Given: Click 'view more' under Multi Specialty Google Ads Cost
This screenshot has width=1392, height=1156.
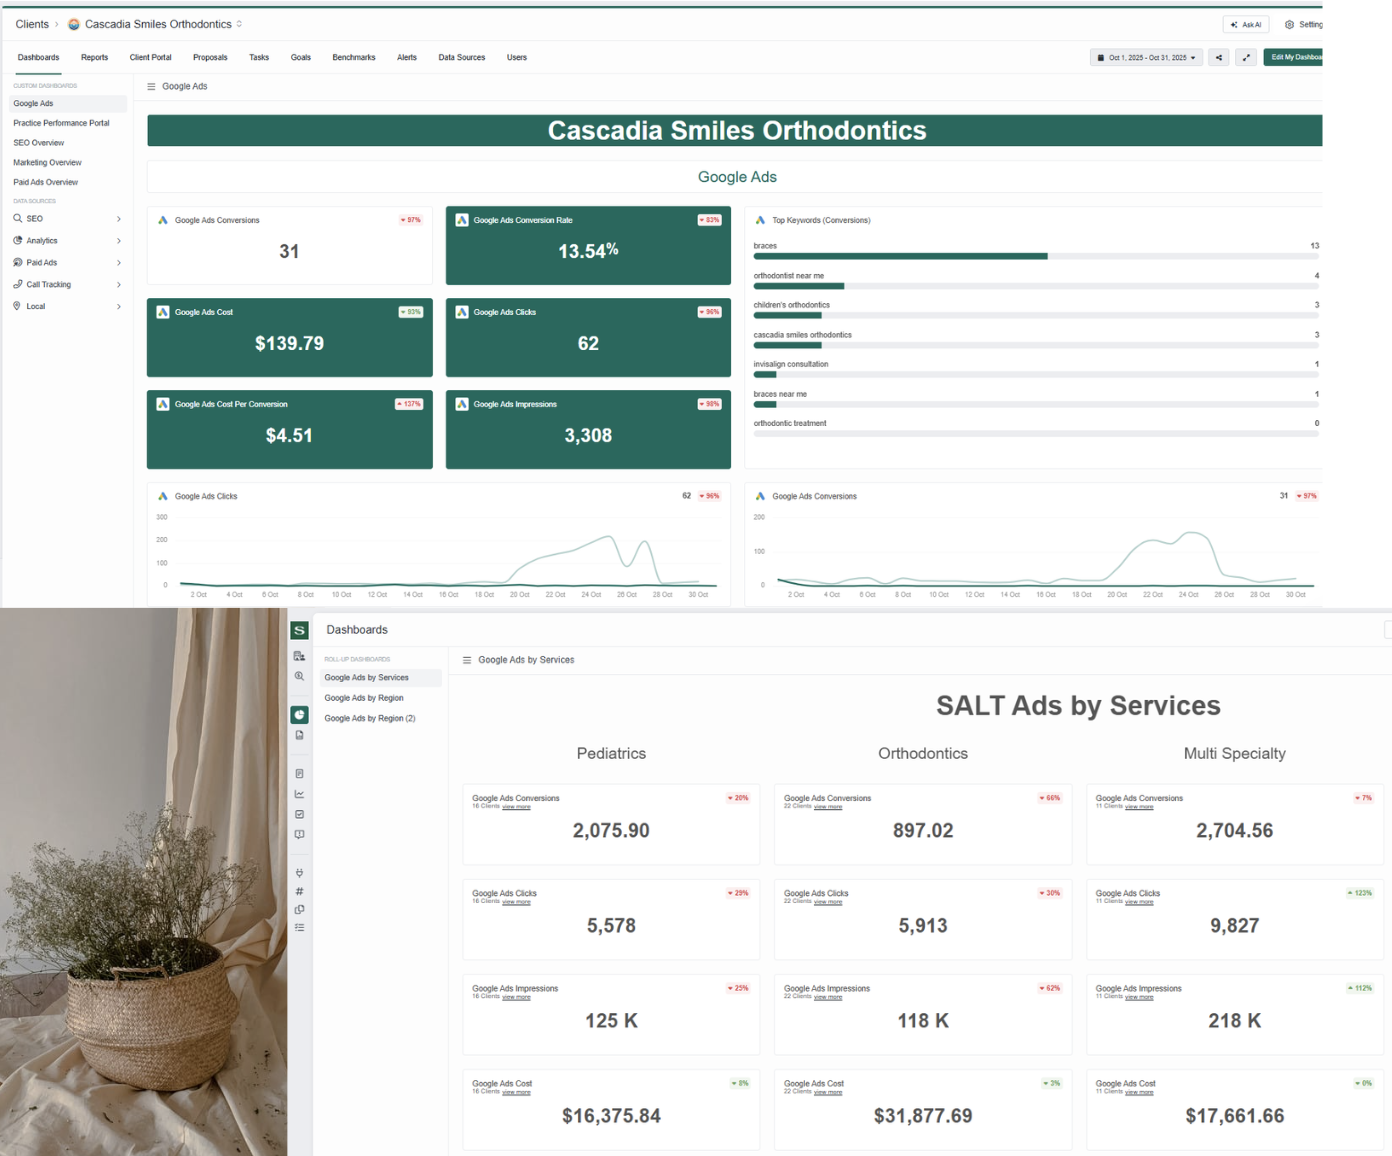Looking at the screenshot, I should click(x=1139, y=1092).
